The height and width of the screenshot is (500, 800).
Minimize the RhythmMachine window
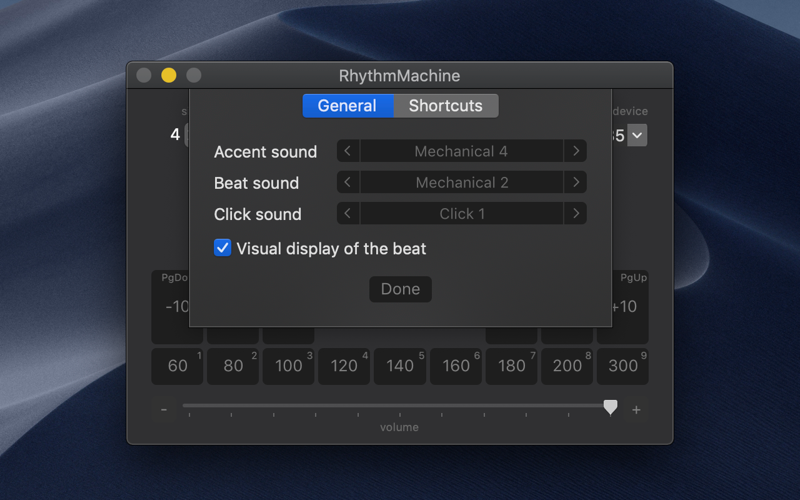[x=169, y=76]
